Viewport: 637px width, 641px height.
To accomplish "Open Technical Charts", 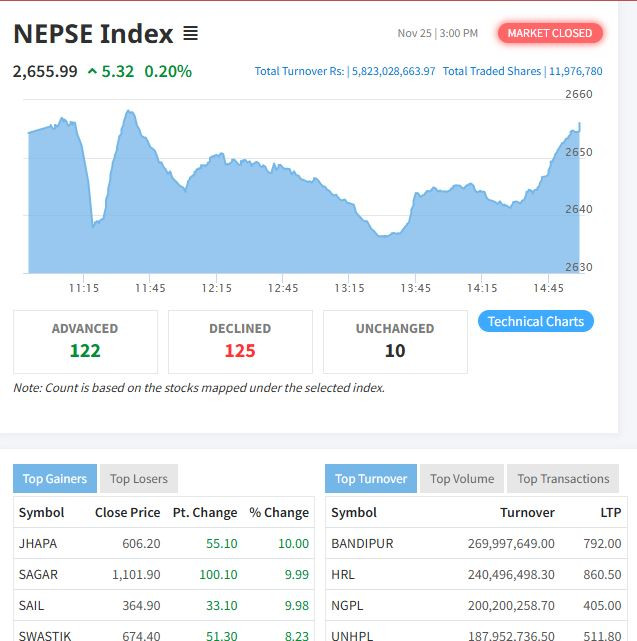I will pos(535,321).
